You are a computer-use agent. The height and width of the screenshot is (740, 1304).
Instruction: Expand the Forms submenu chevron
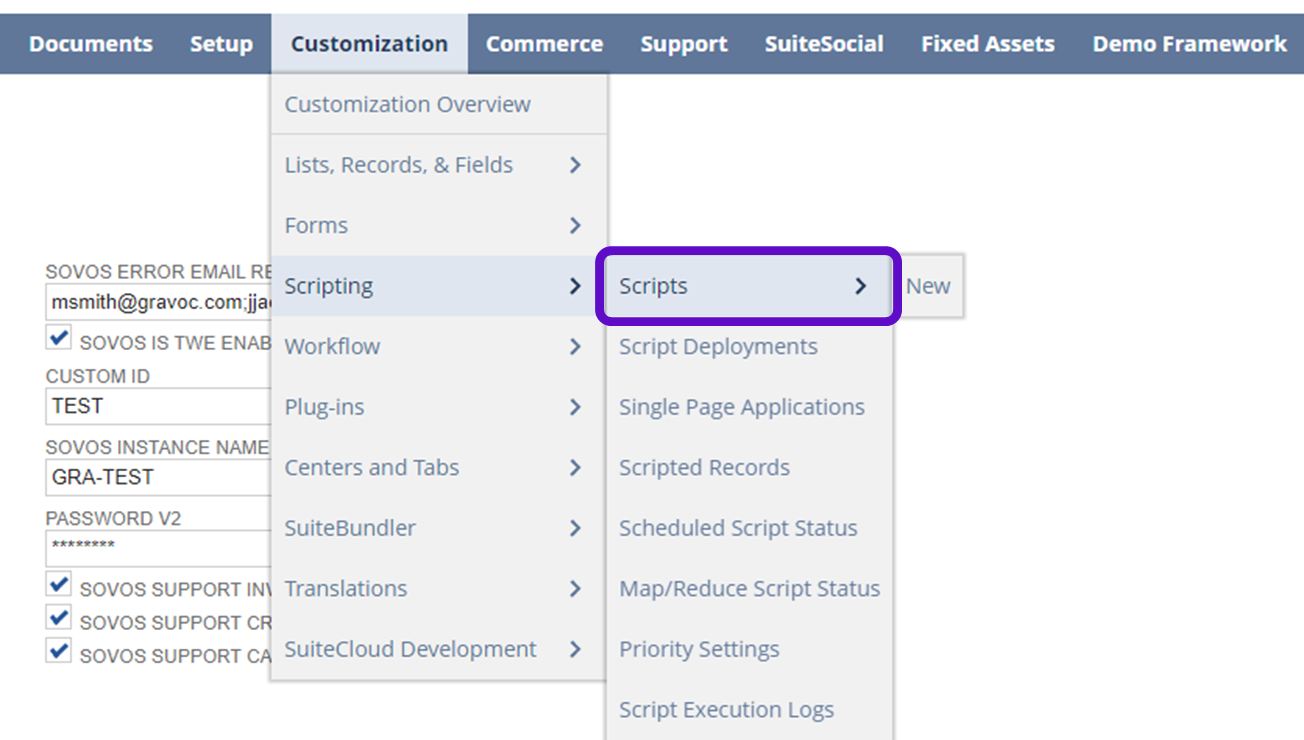575,226
